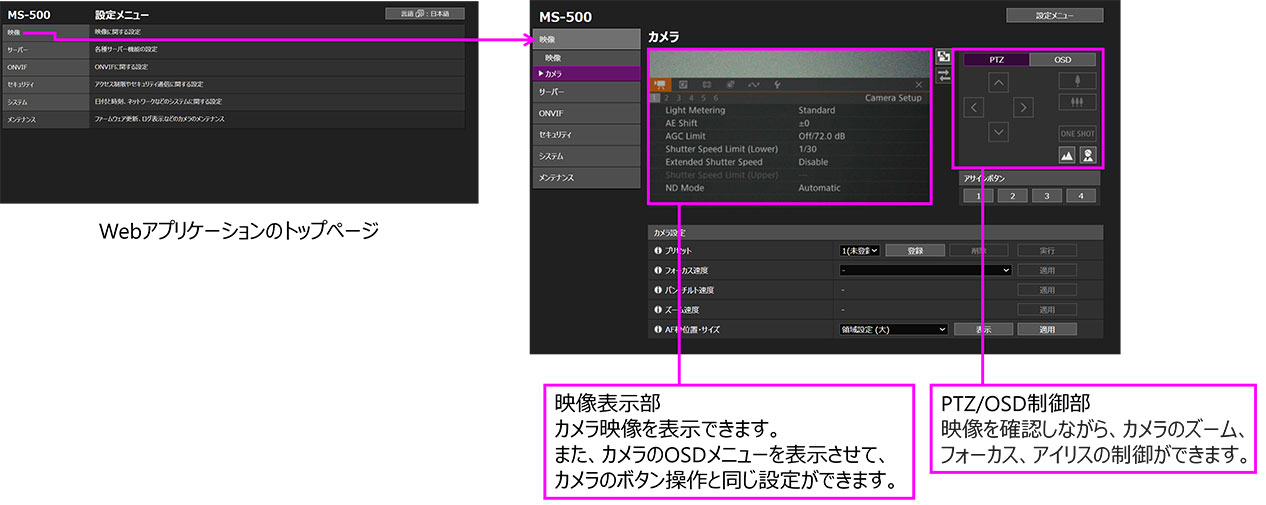
Task: Click 適用 in the フォーカス速度 row
Action: tap(1047, 270)
